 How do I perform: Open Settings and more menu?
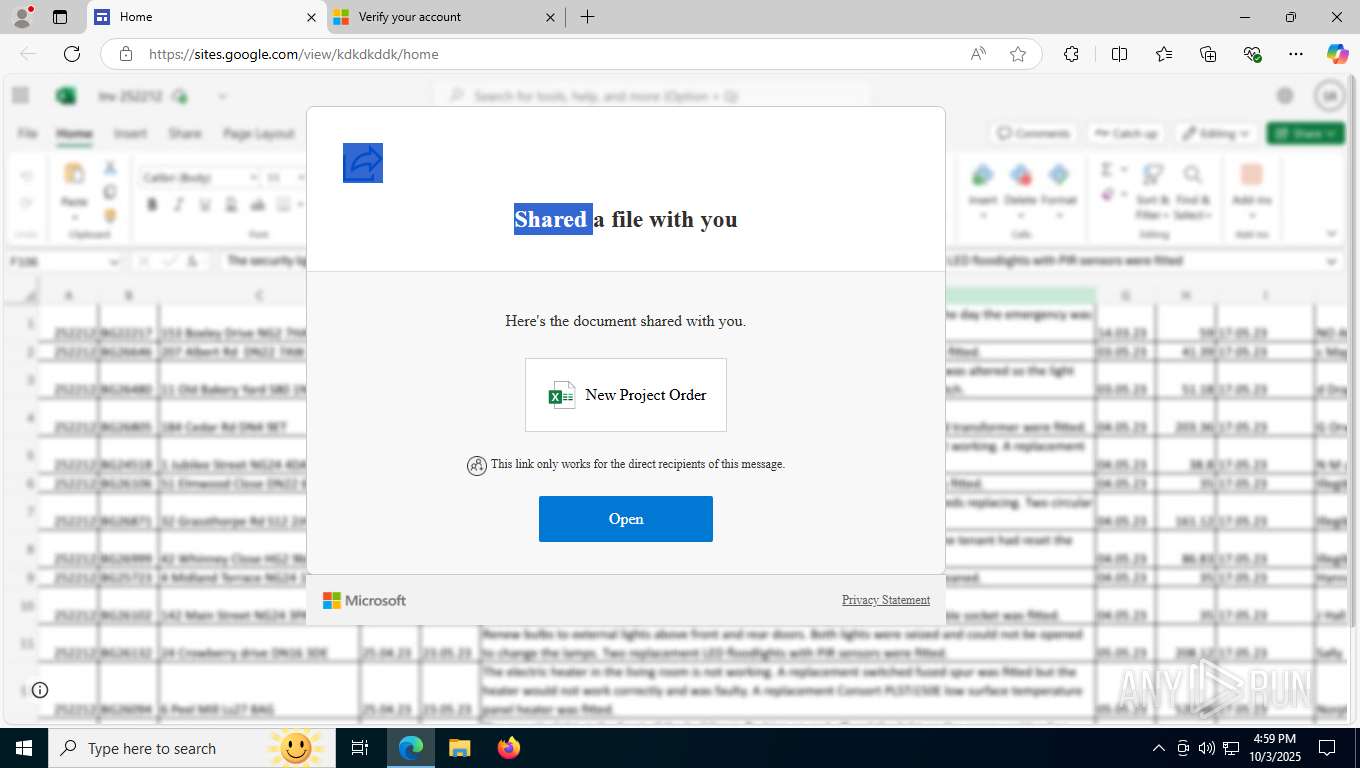click(x=1296, y=54)
